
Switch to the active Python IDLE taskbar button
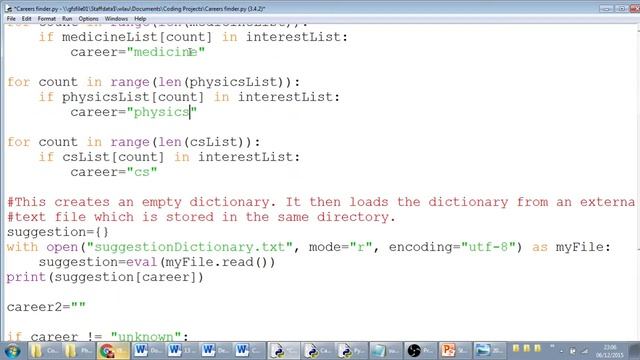(x=283, y=351)
